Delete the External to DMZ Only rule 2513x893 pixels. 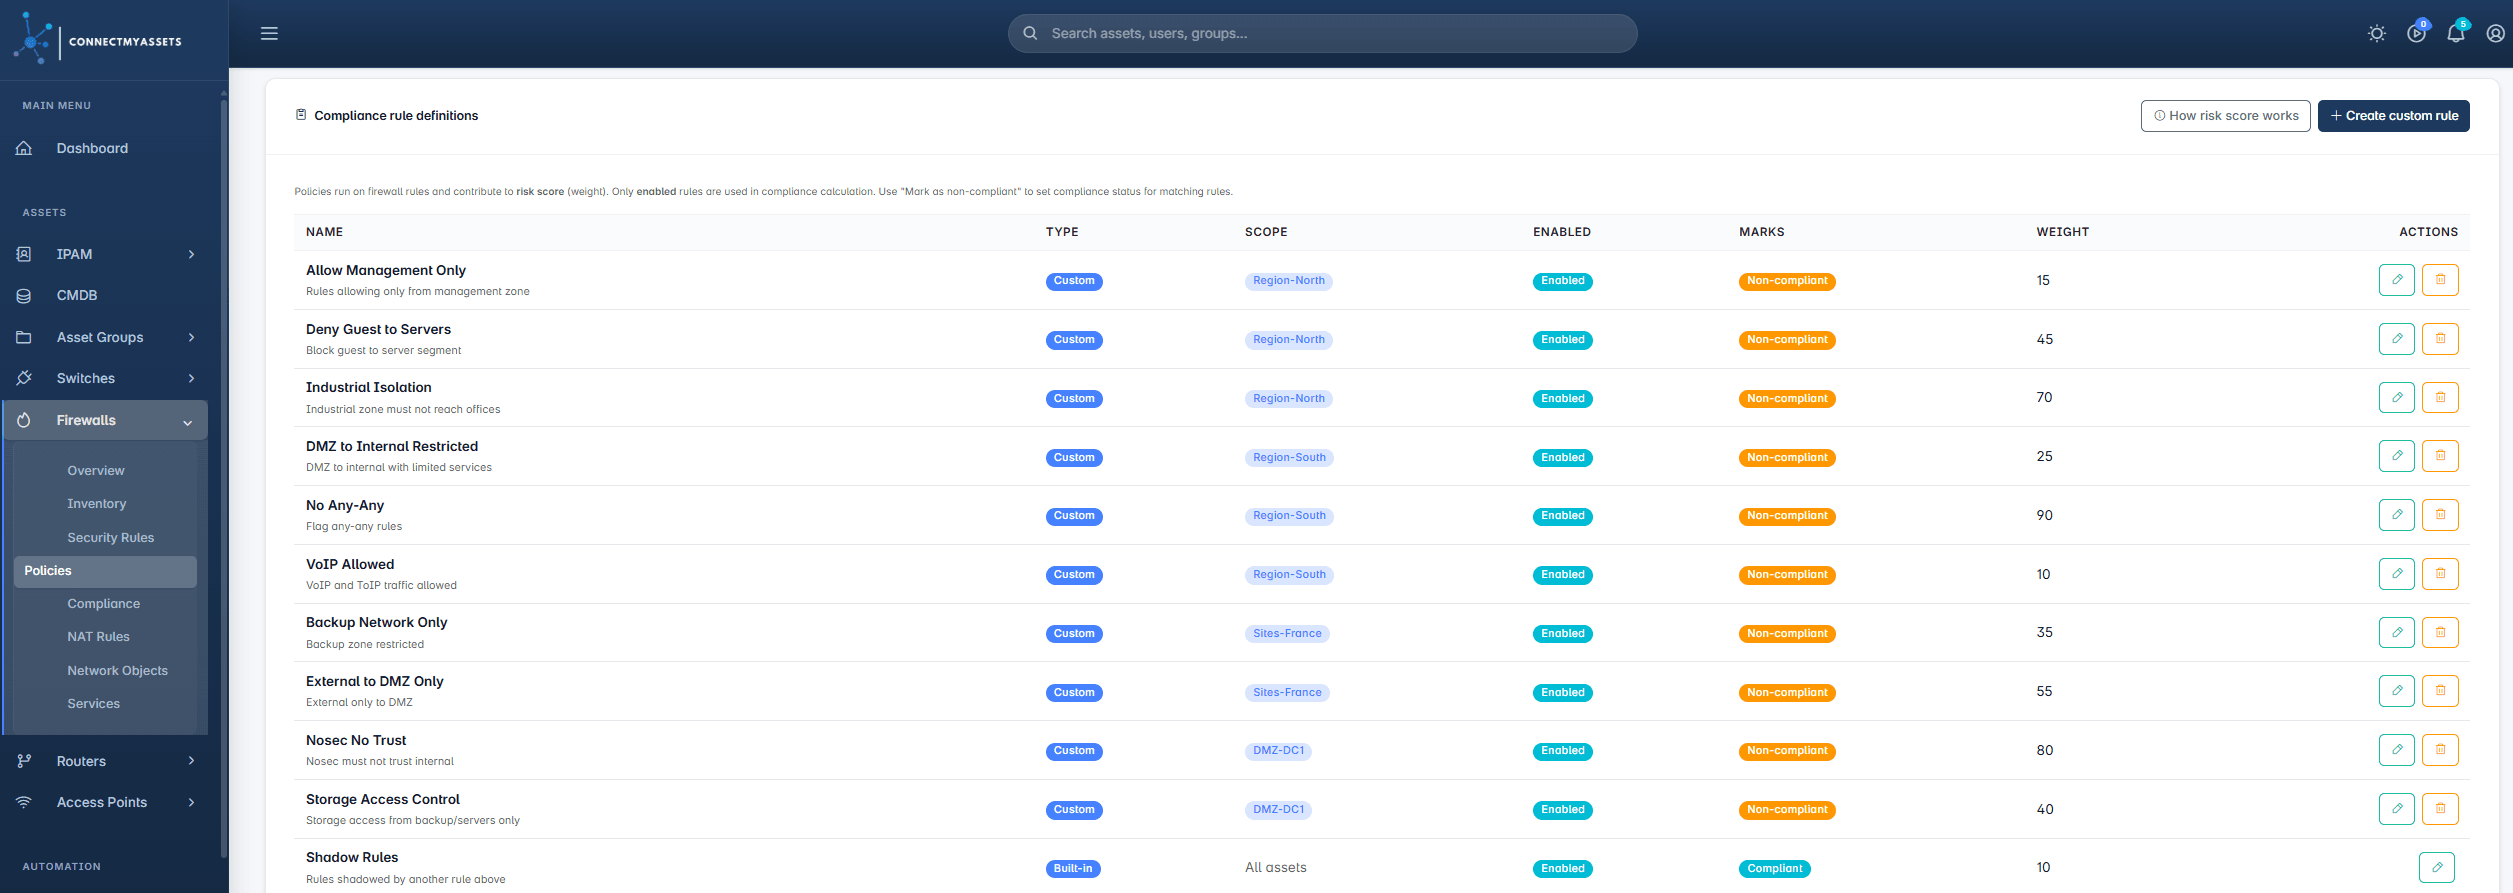point(2441,691)
